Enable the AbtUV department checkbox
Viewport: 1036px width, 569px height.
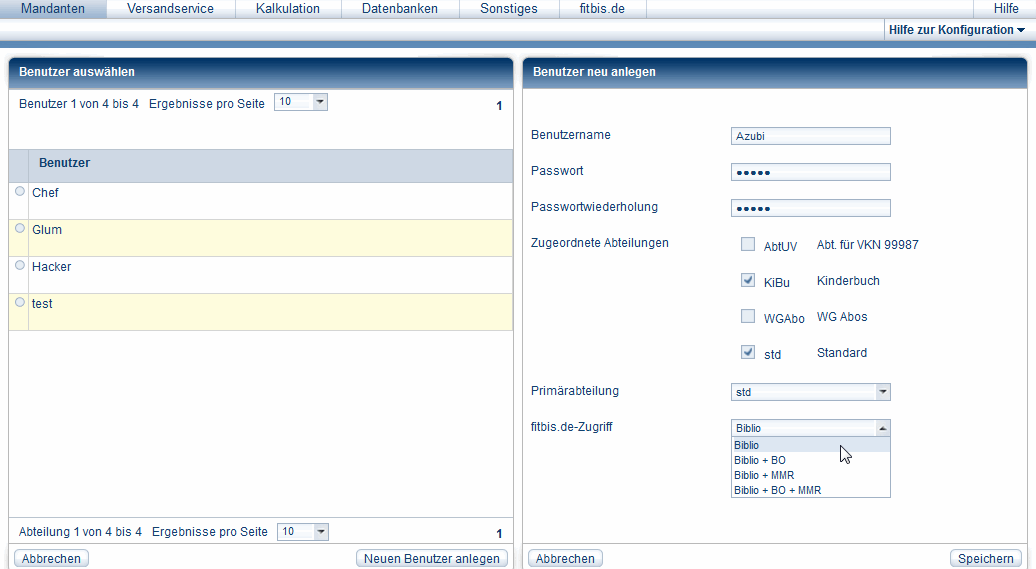coord(748,244)
